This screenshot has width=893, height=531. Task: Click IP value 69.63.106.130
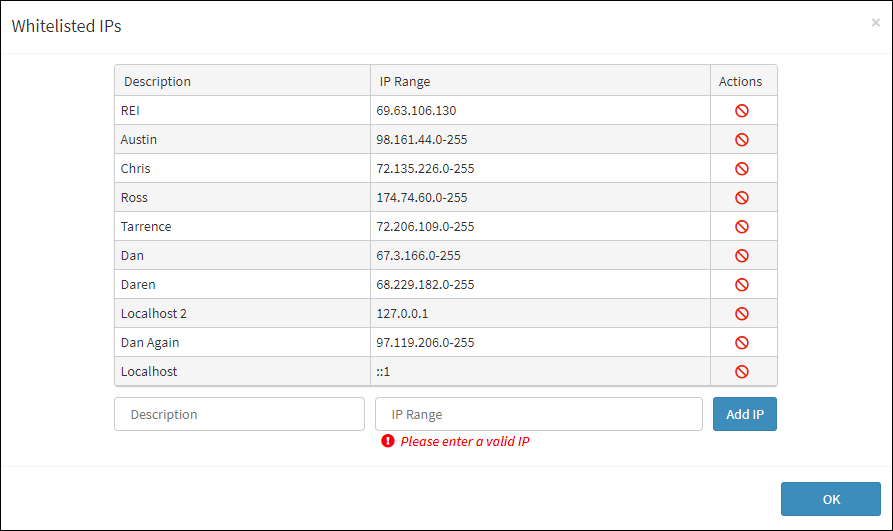coord(416,111)
